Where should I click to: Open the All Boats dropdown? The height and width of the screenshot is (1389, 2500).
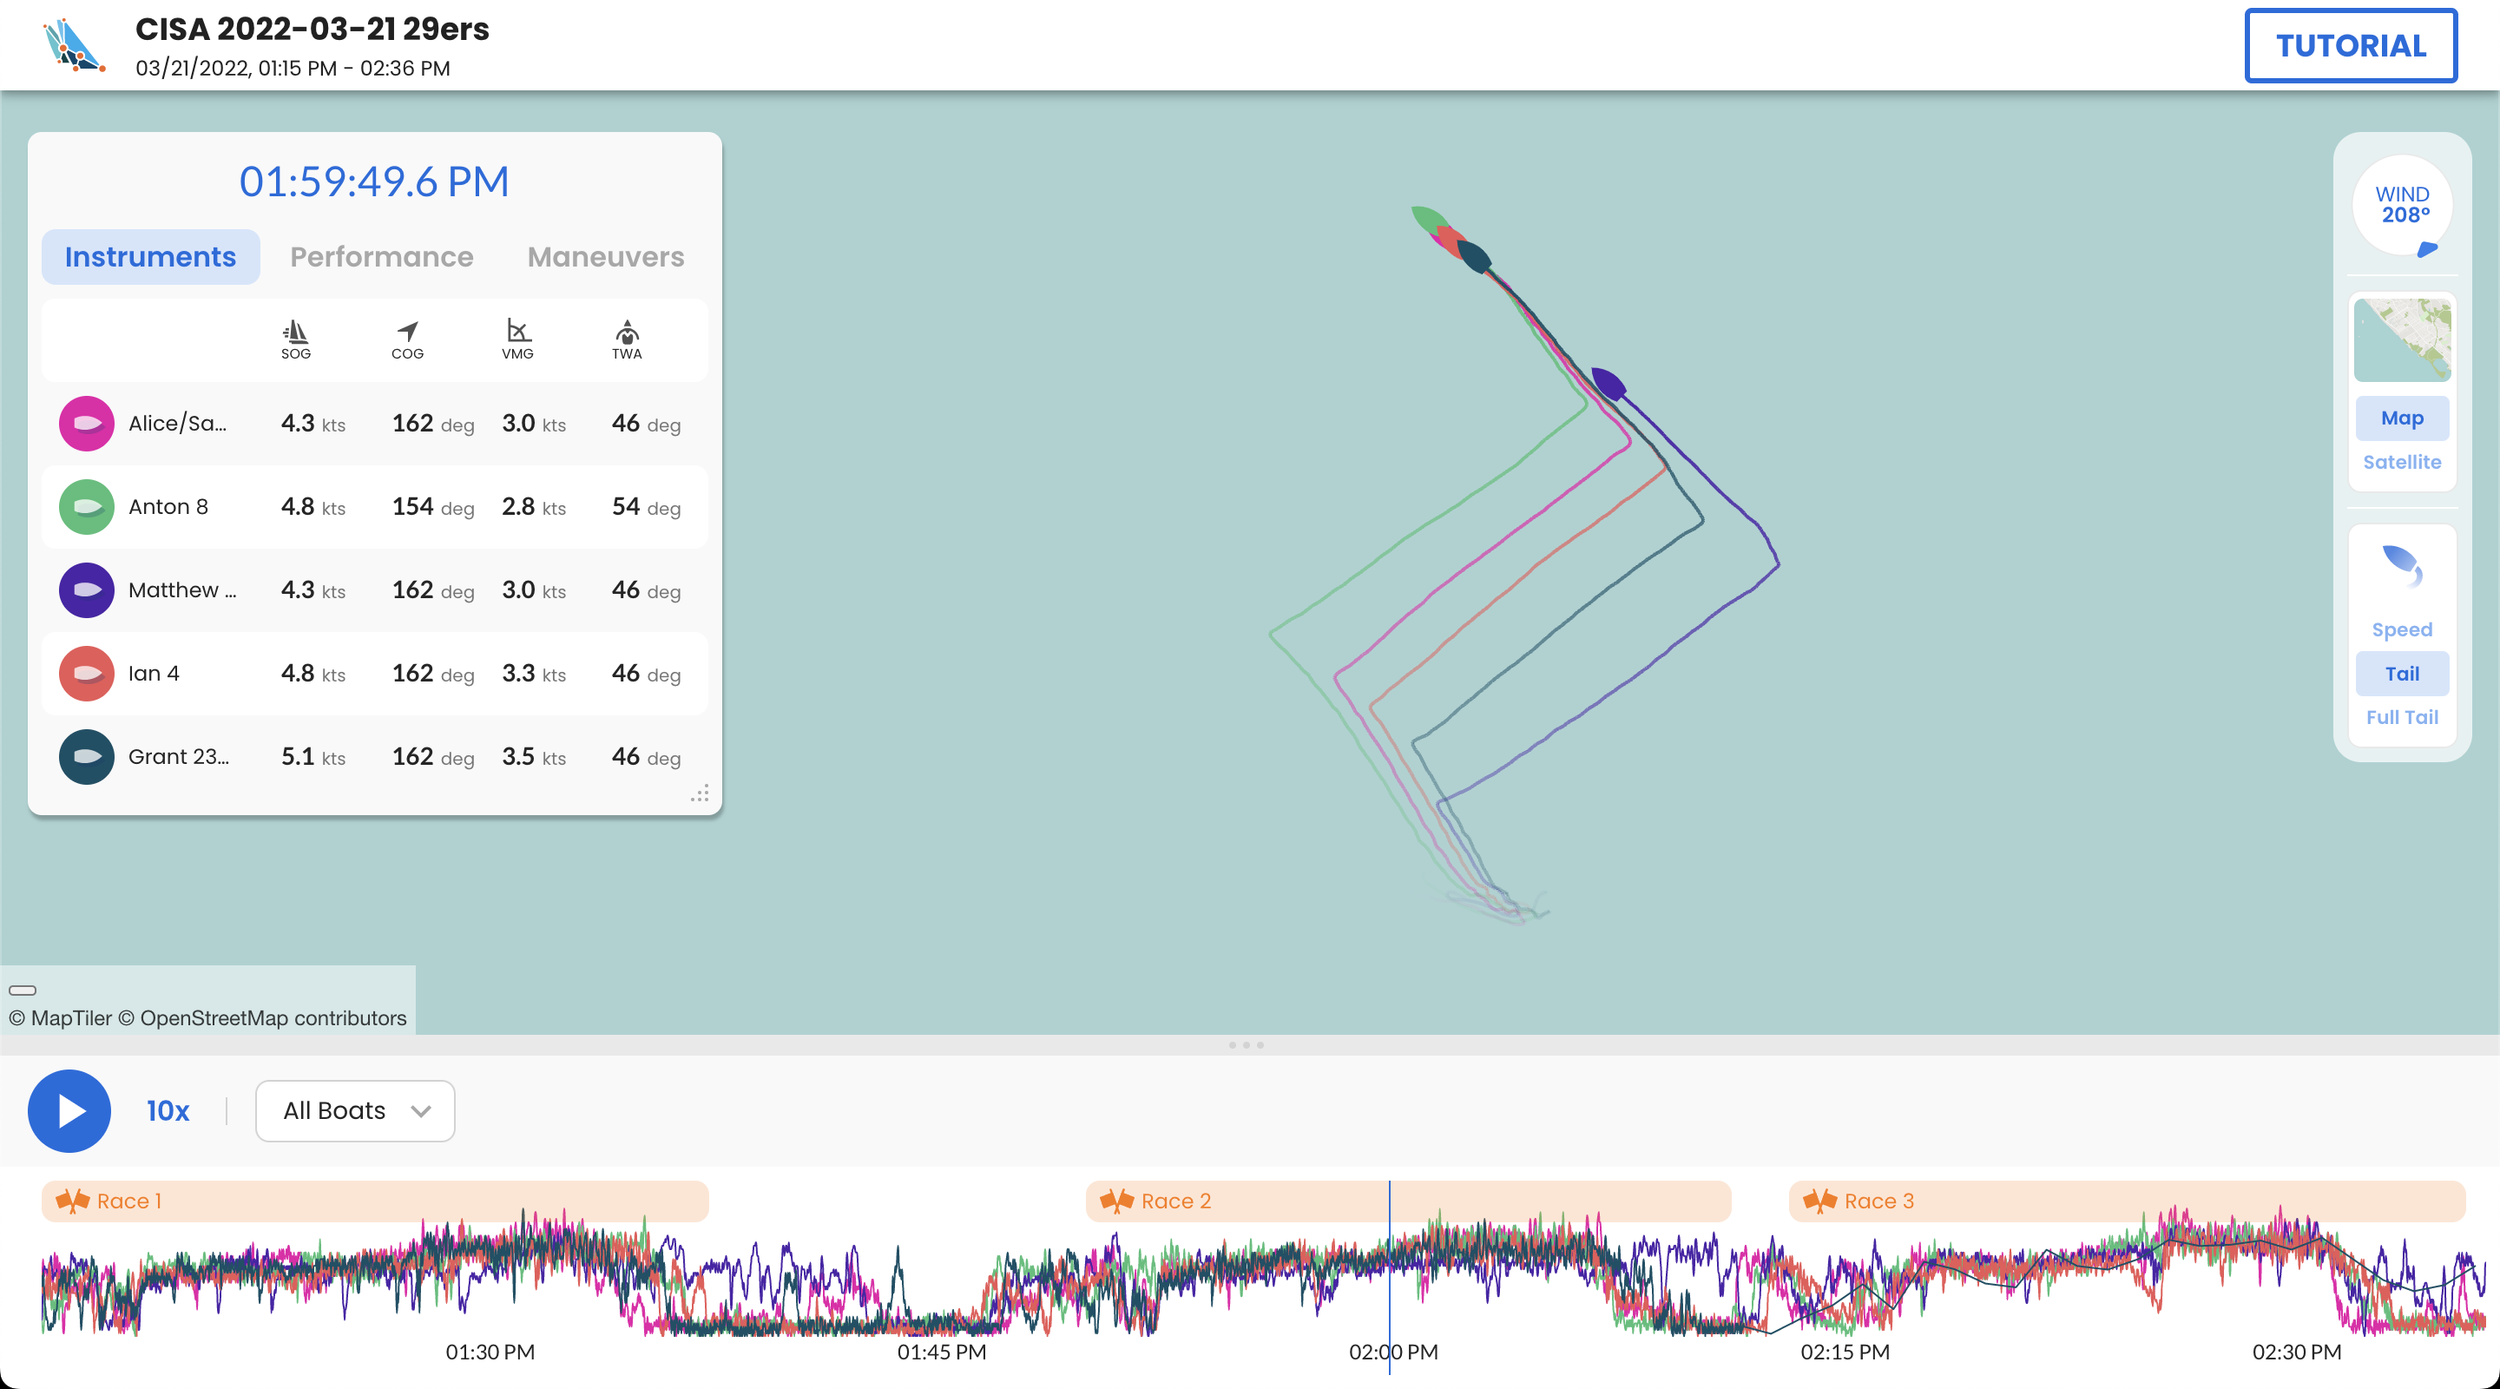355,1111
